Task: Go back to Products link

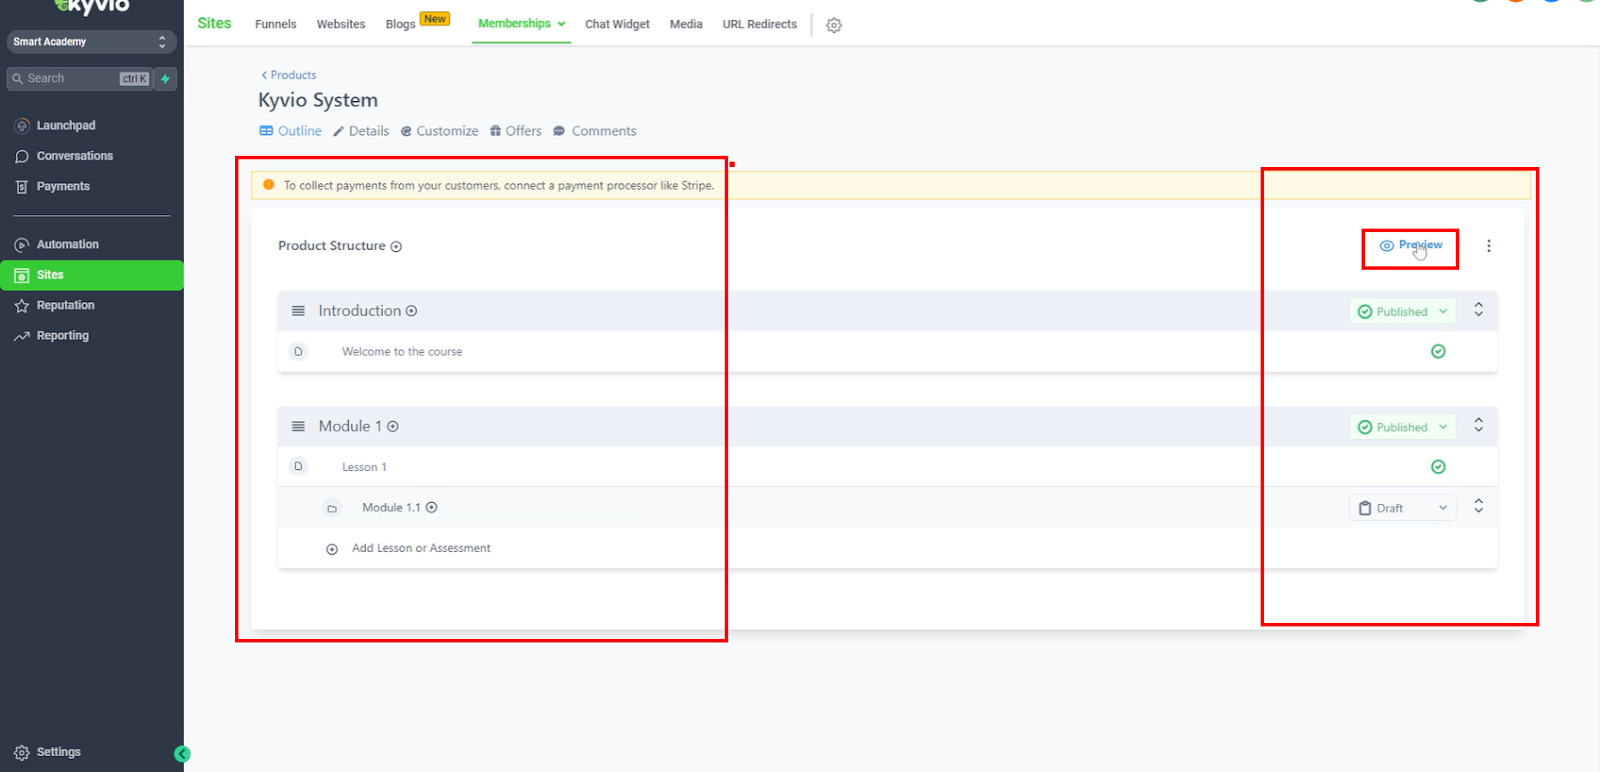Action: pos(289,75)
